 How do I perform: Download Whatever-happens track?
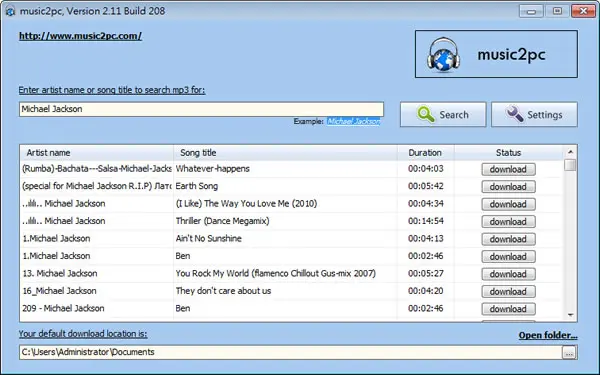click(508, 170)
